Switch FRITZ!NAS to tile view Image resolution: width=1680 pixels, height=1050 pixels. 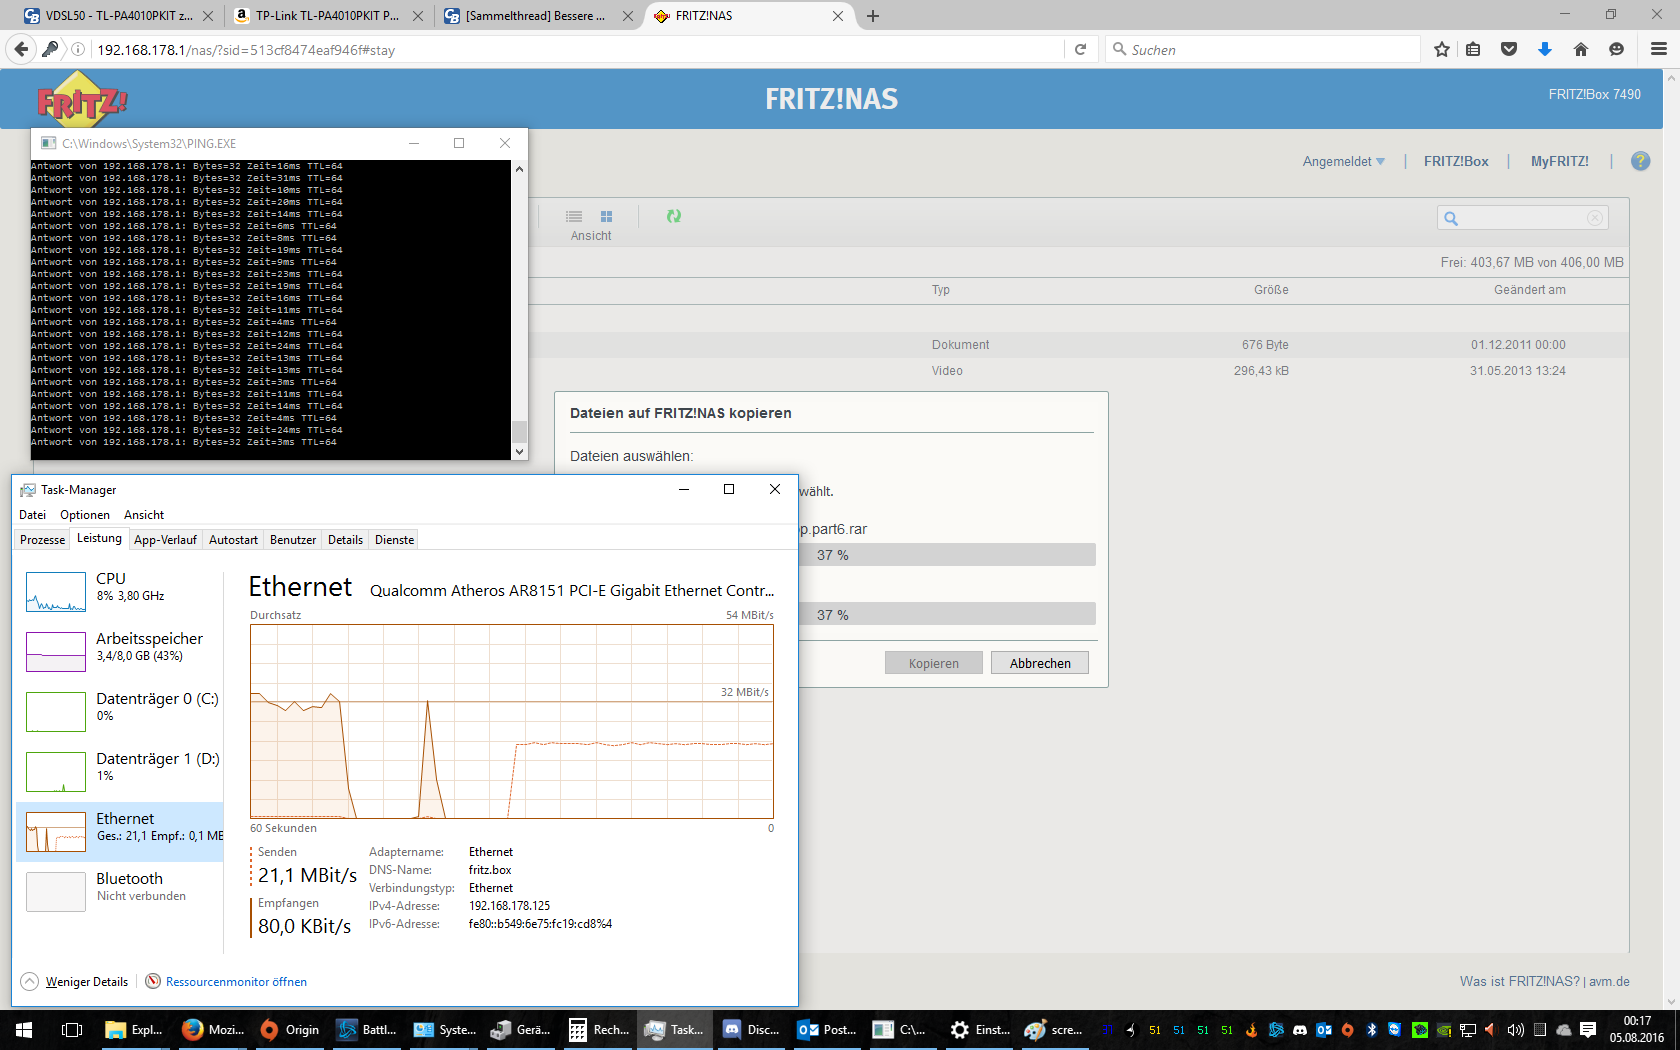(x=606, y=216)
